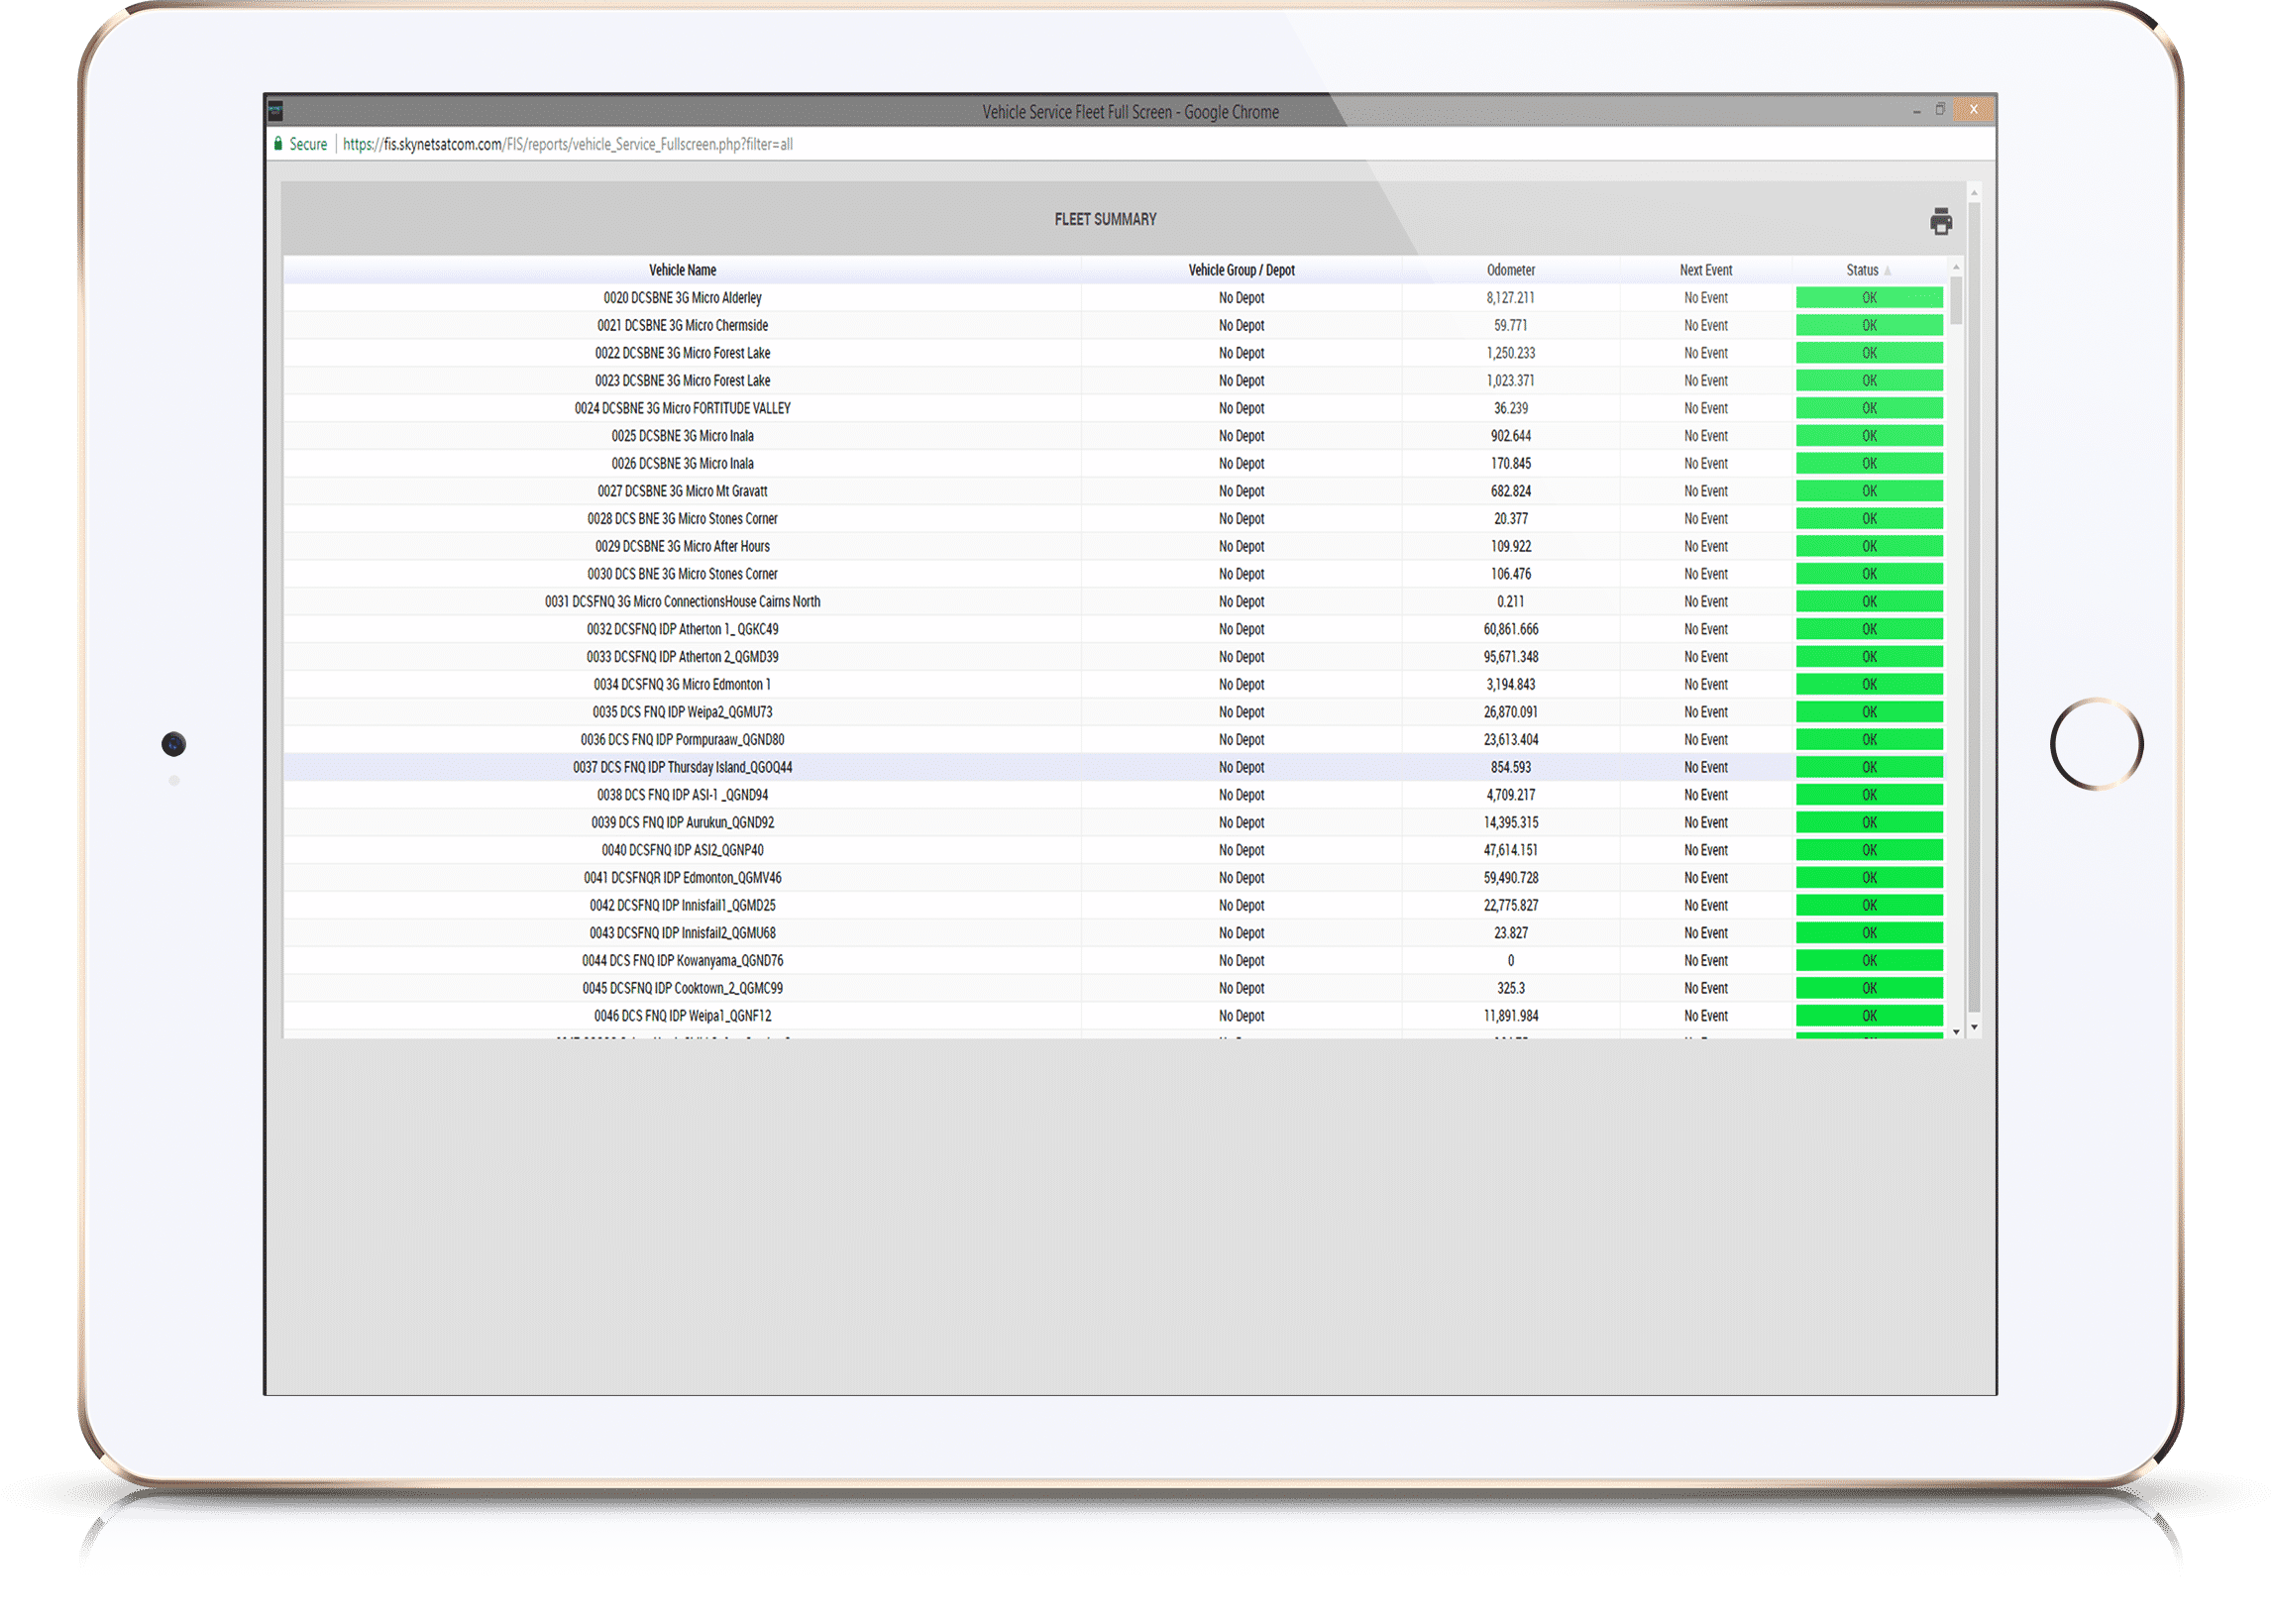
Task: Click odometer value 60,861.666
Action: [x=1510, y=629]
